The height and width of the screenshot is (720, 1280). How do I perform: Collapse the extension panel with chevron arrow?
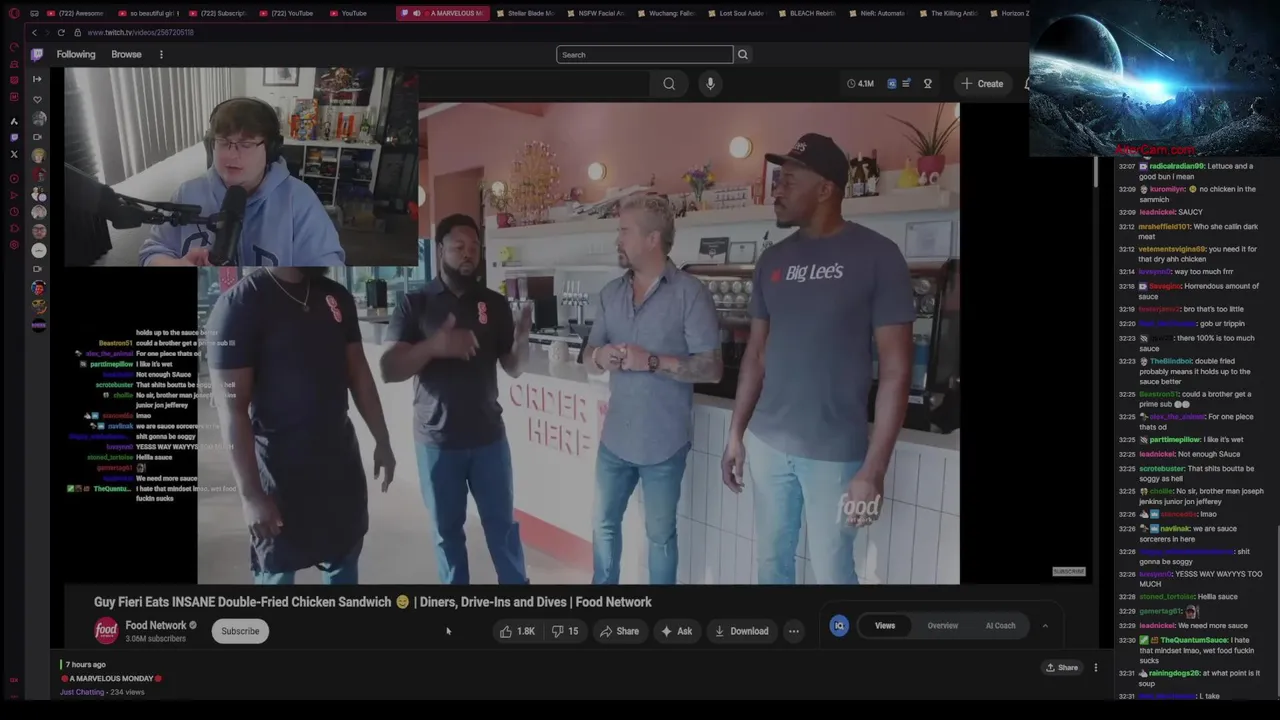(x=1045, y=626)
